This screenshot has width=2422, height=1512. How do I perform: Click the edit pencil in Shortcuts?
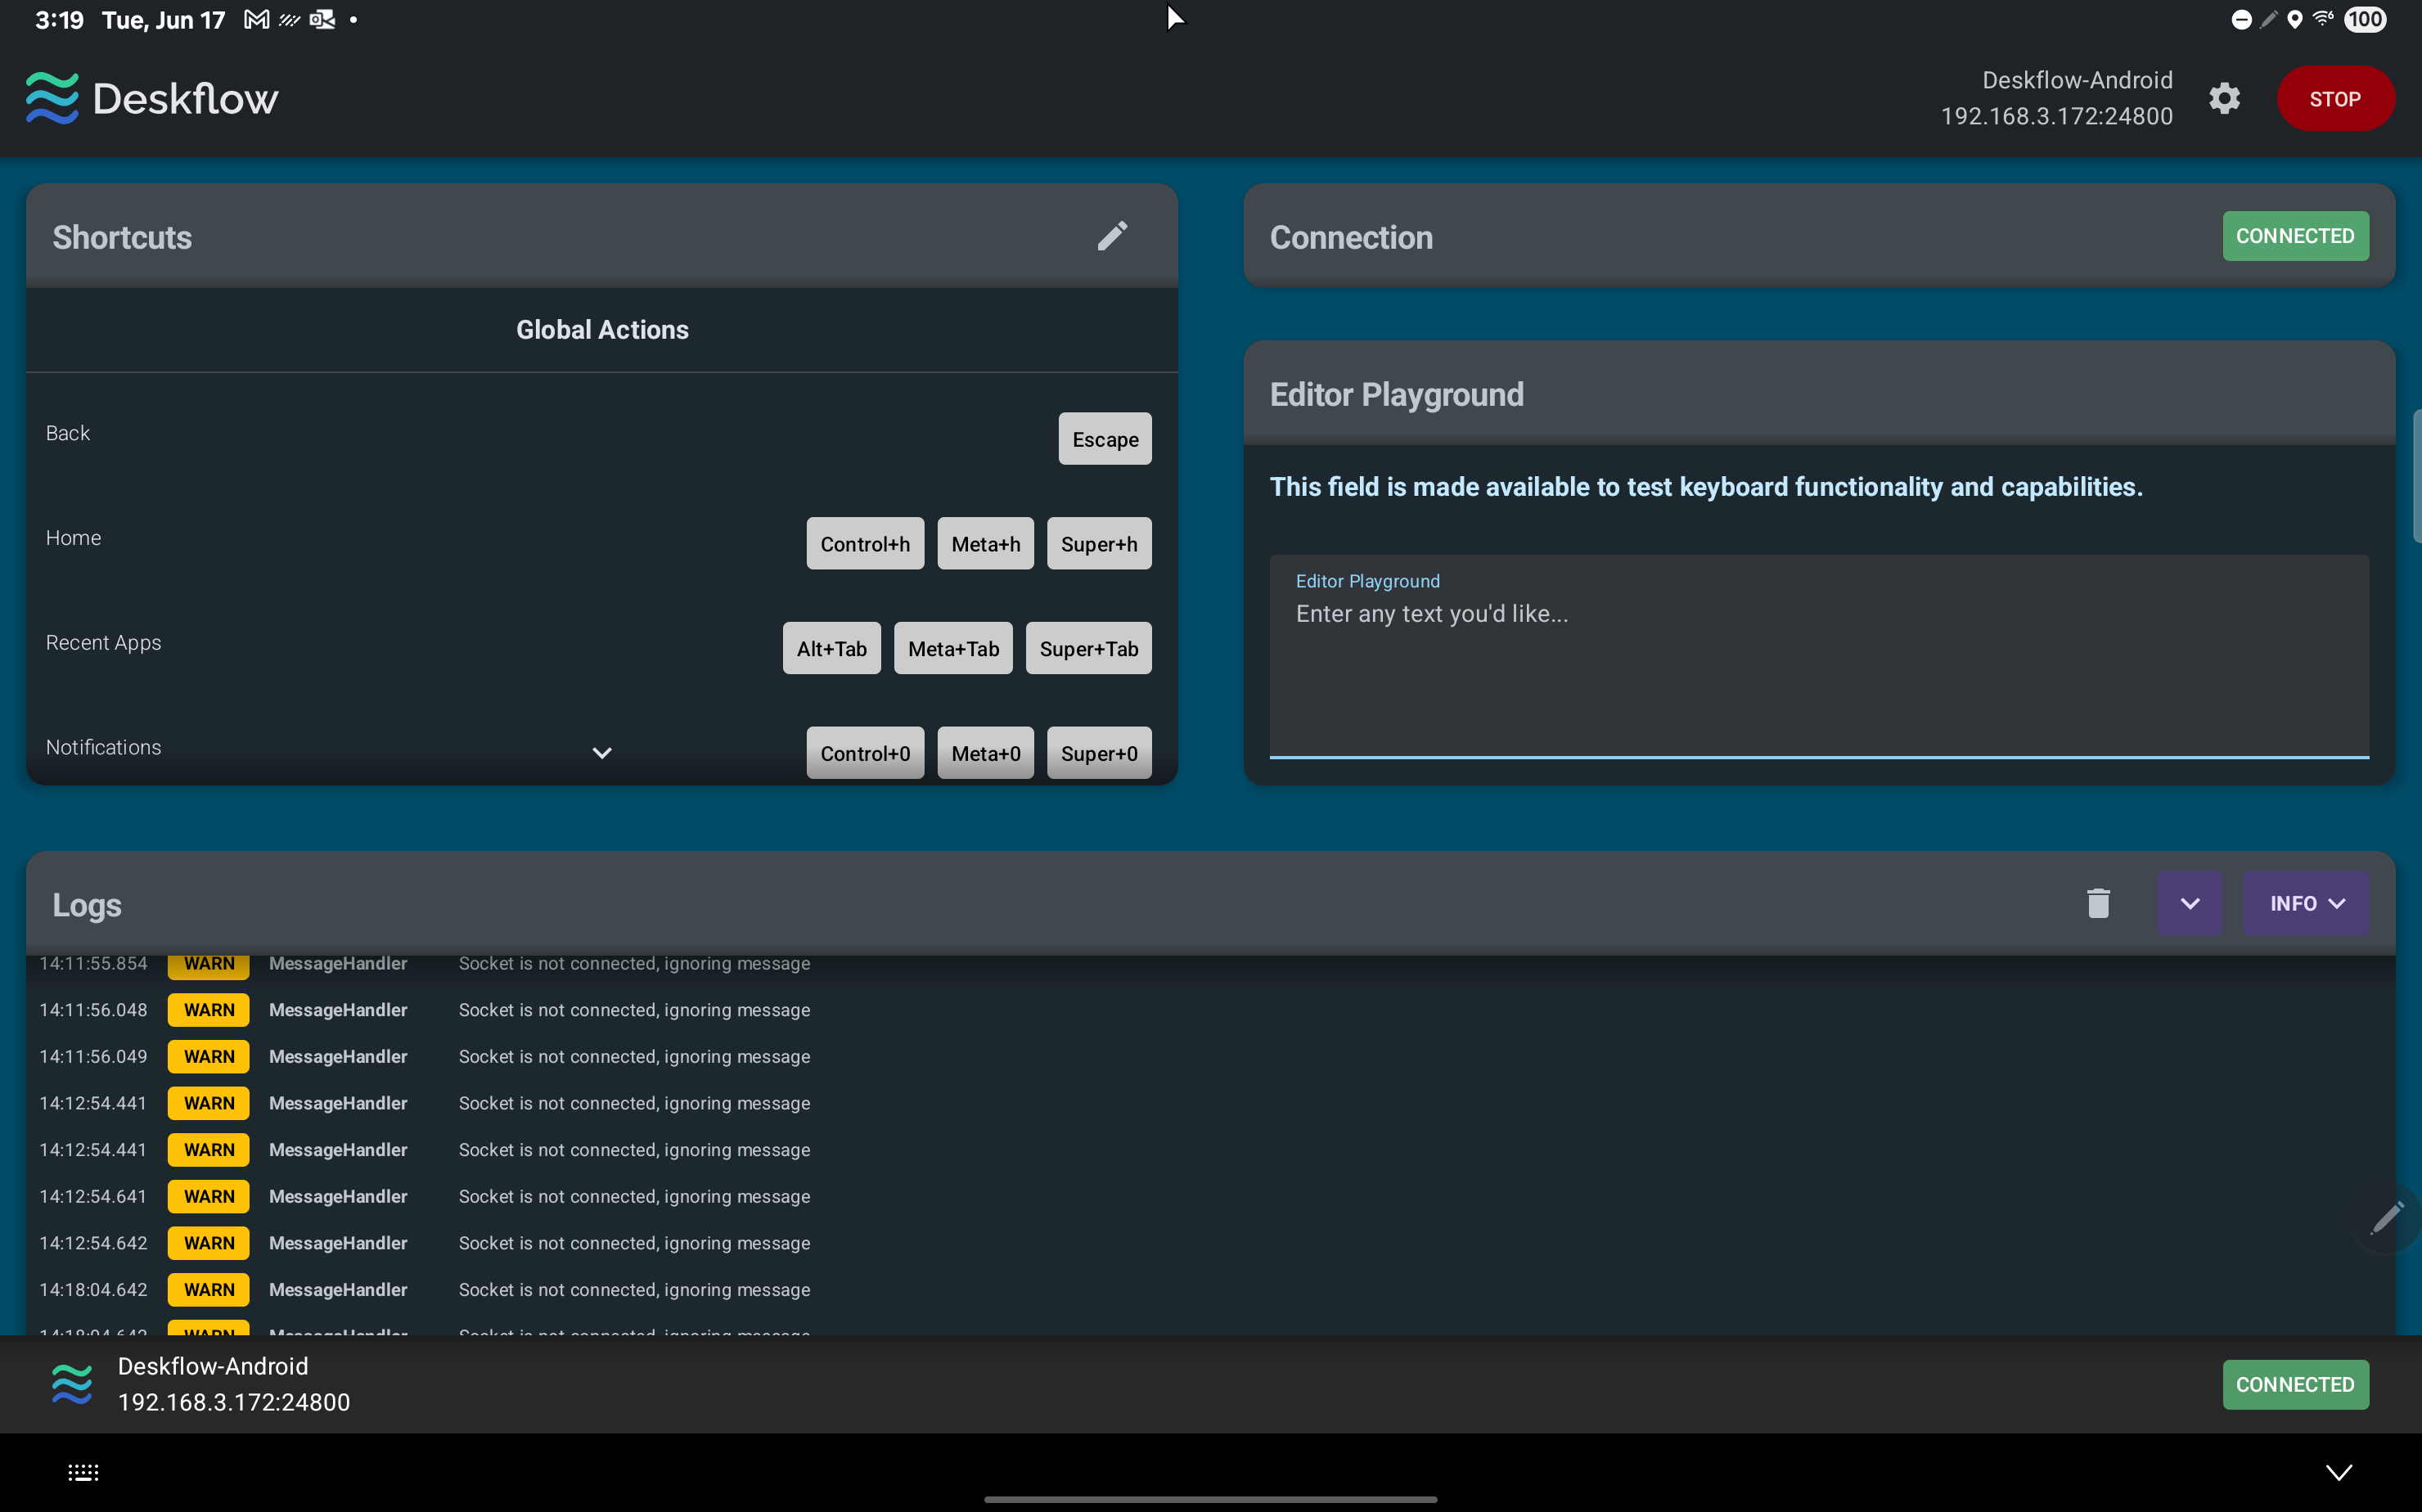tap(1112, 236)
